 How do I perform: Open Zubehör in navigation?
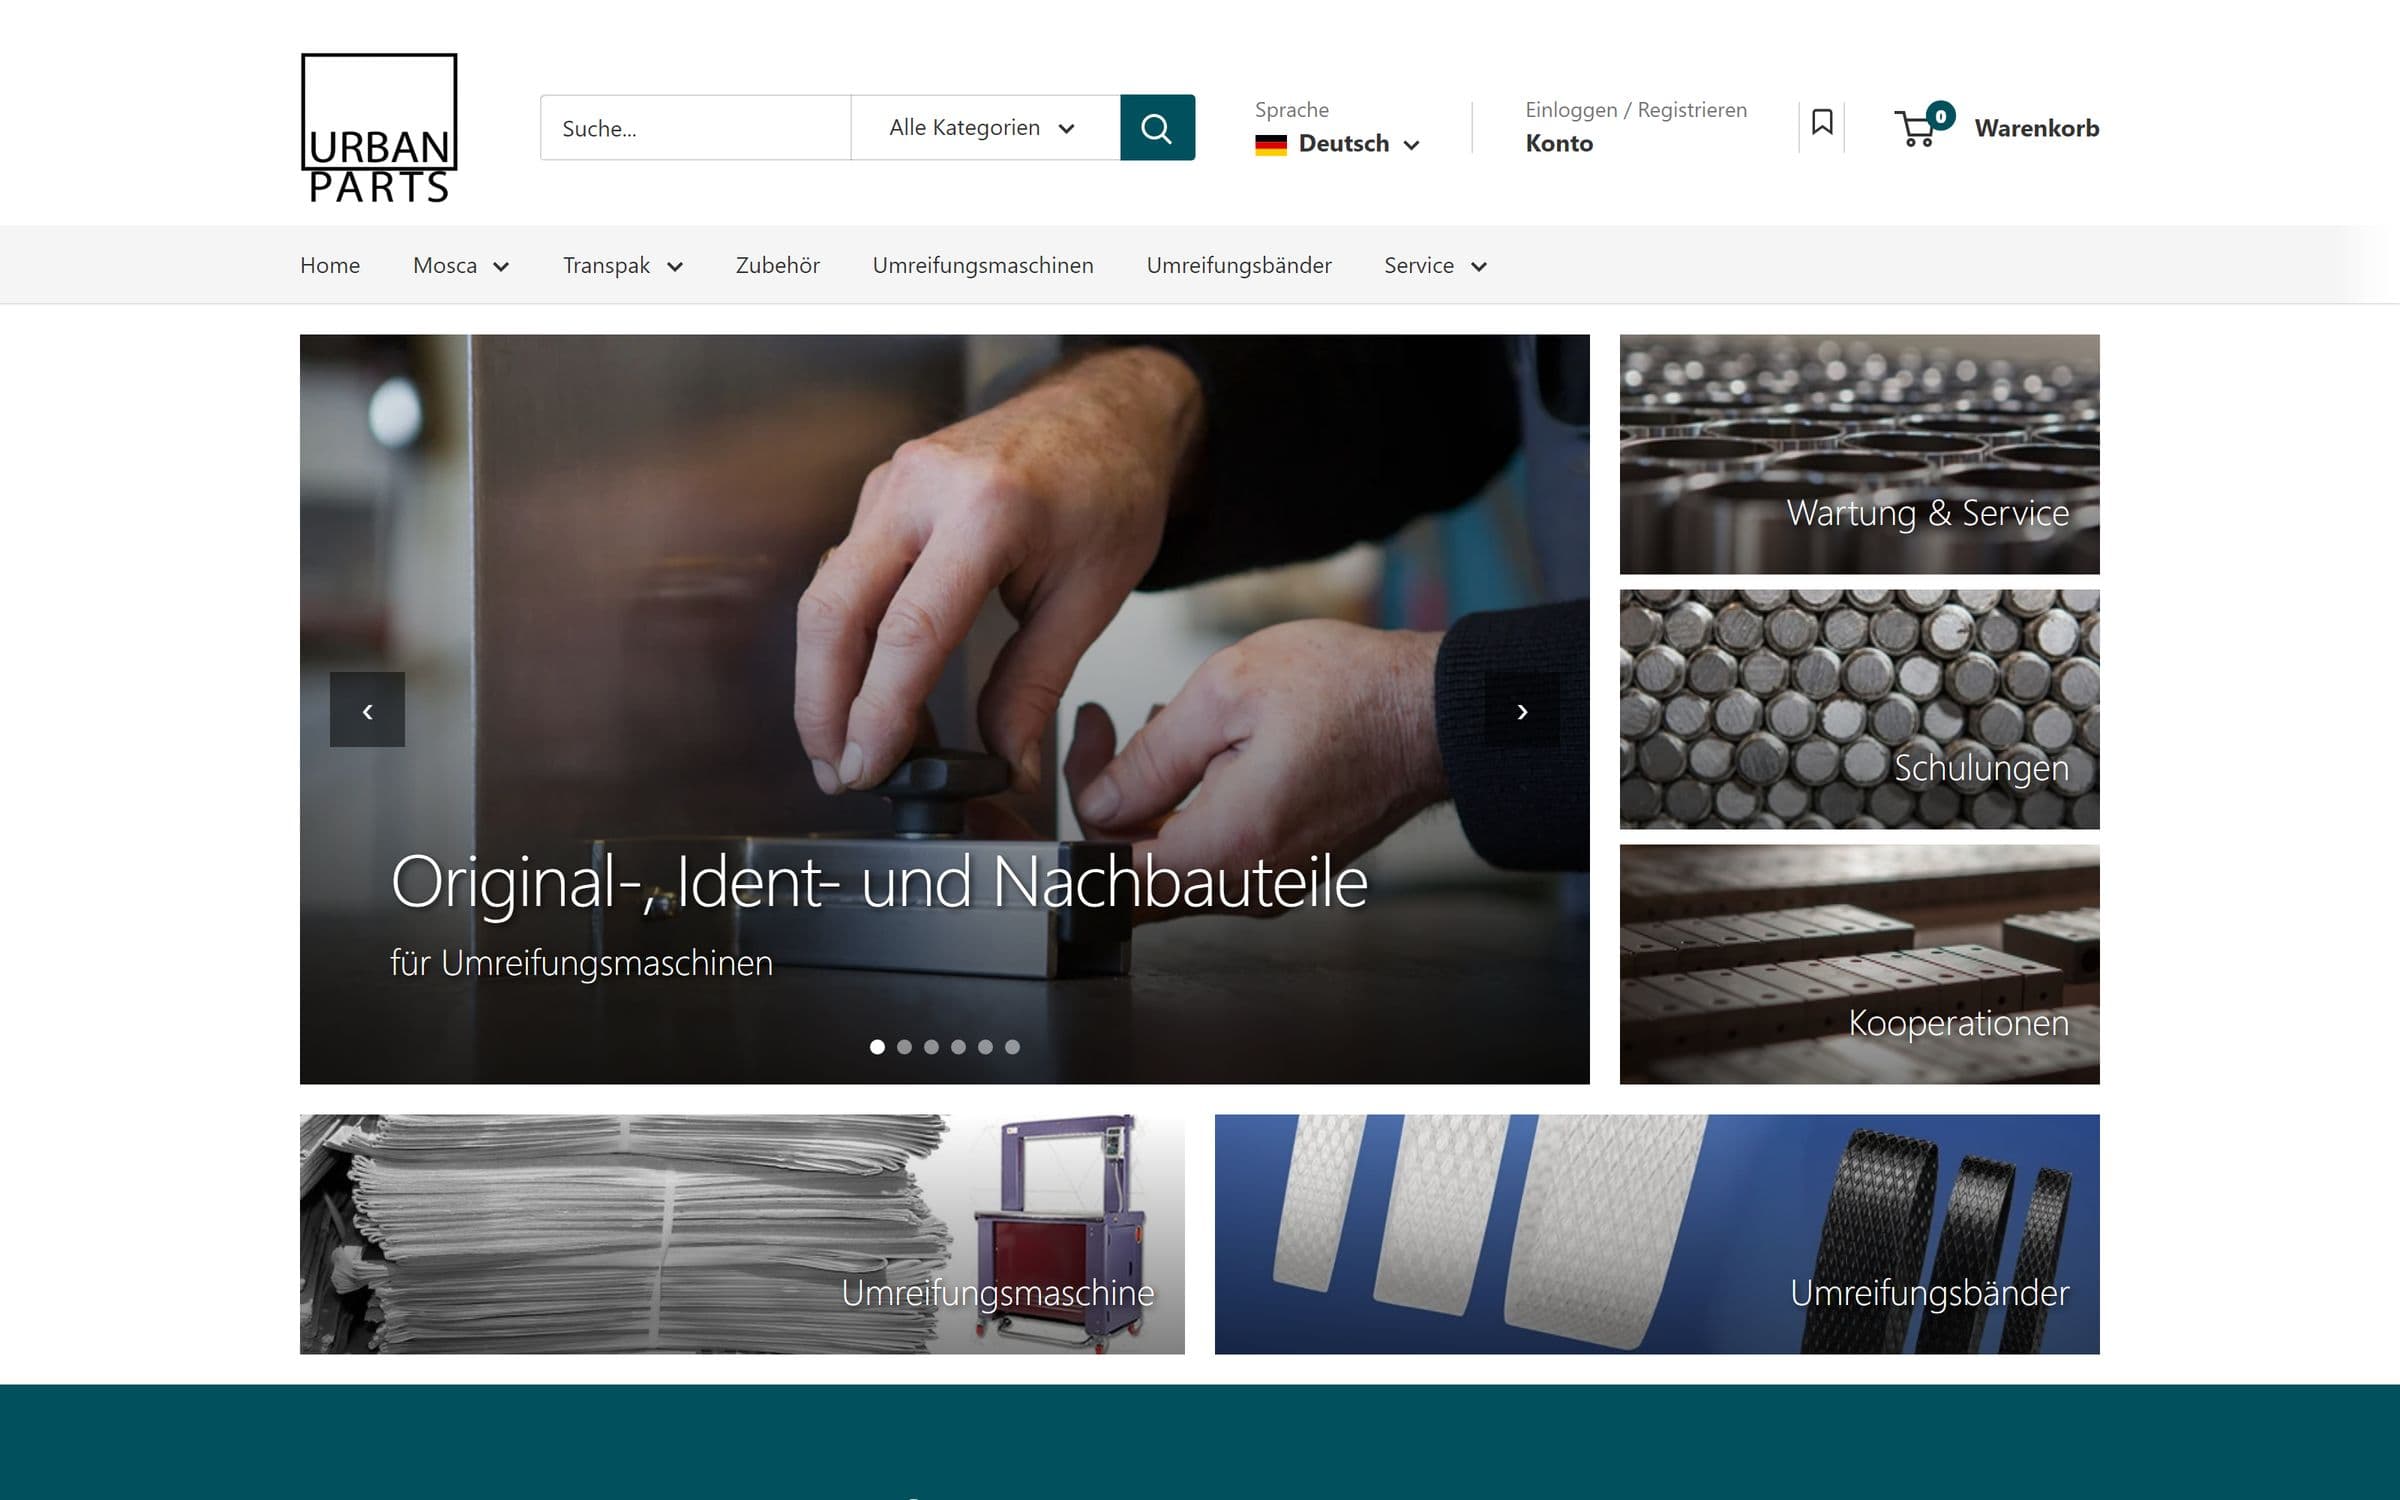tap(778, 265)
